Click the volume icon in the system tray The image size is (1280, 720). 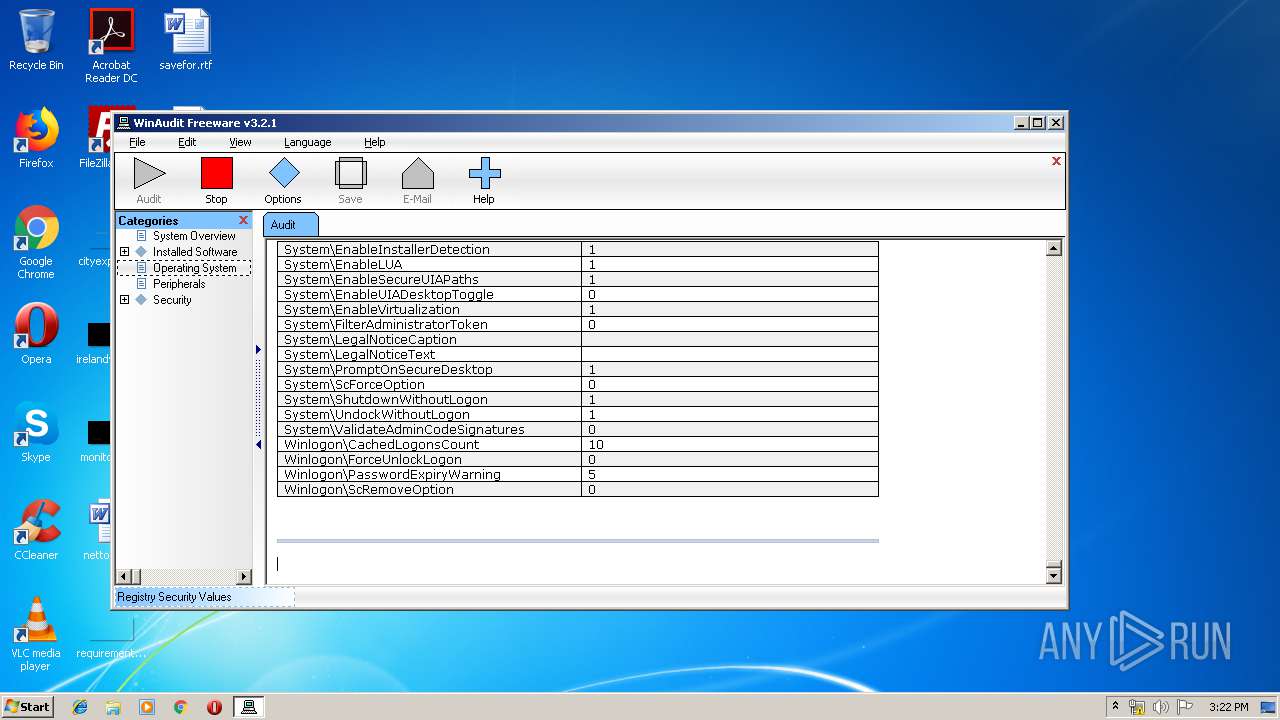coord(1160,707)
